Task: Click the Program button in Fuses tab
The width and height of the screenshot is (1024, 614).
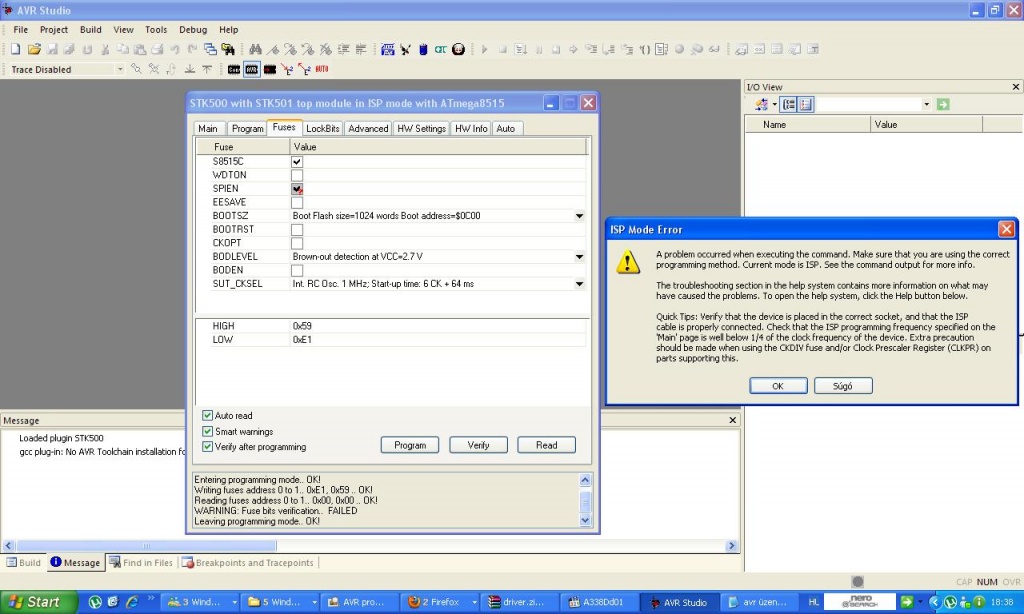Action: [x=410, y=445]
